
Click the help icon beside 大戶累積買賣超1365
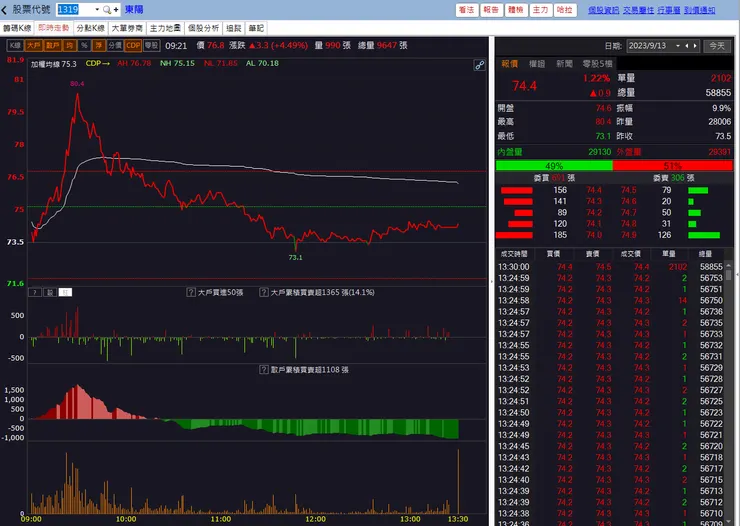[264, 292]
